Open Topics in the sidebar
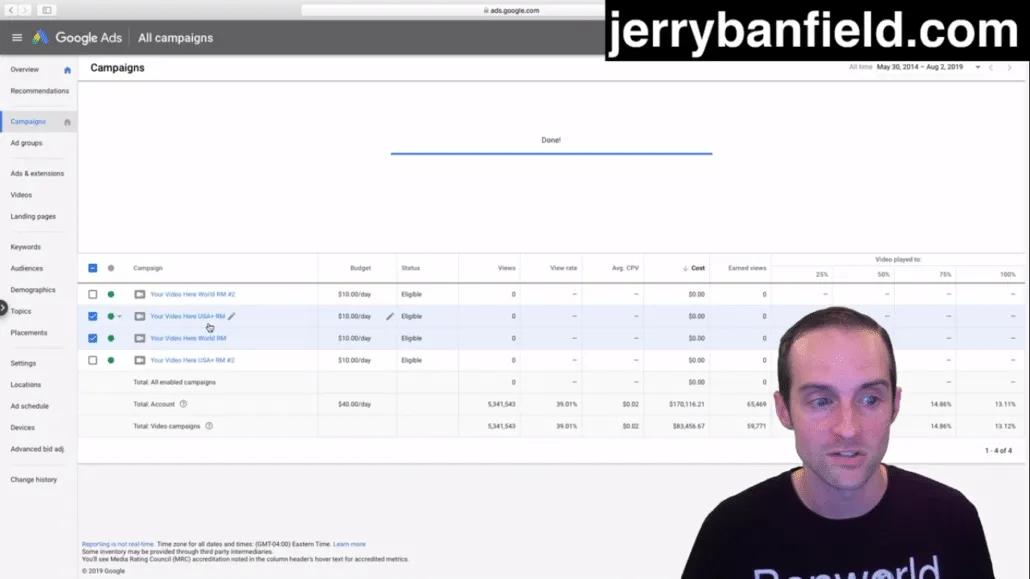The image size is (1030, 579). click(20, 312)
